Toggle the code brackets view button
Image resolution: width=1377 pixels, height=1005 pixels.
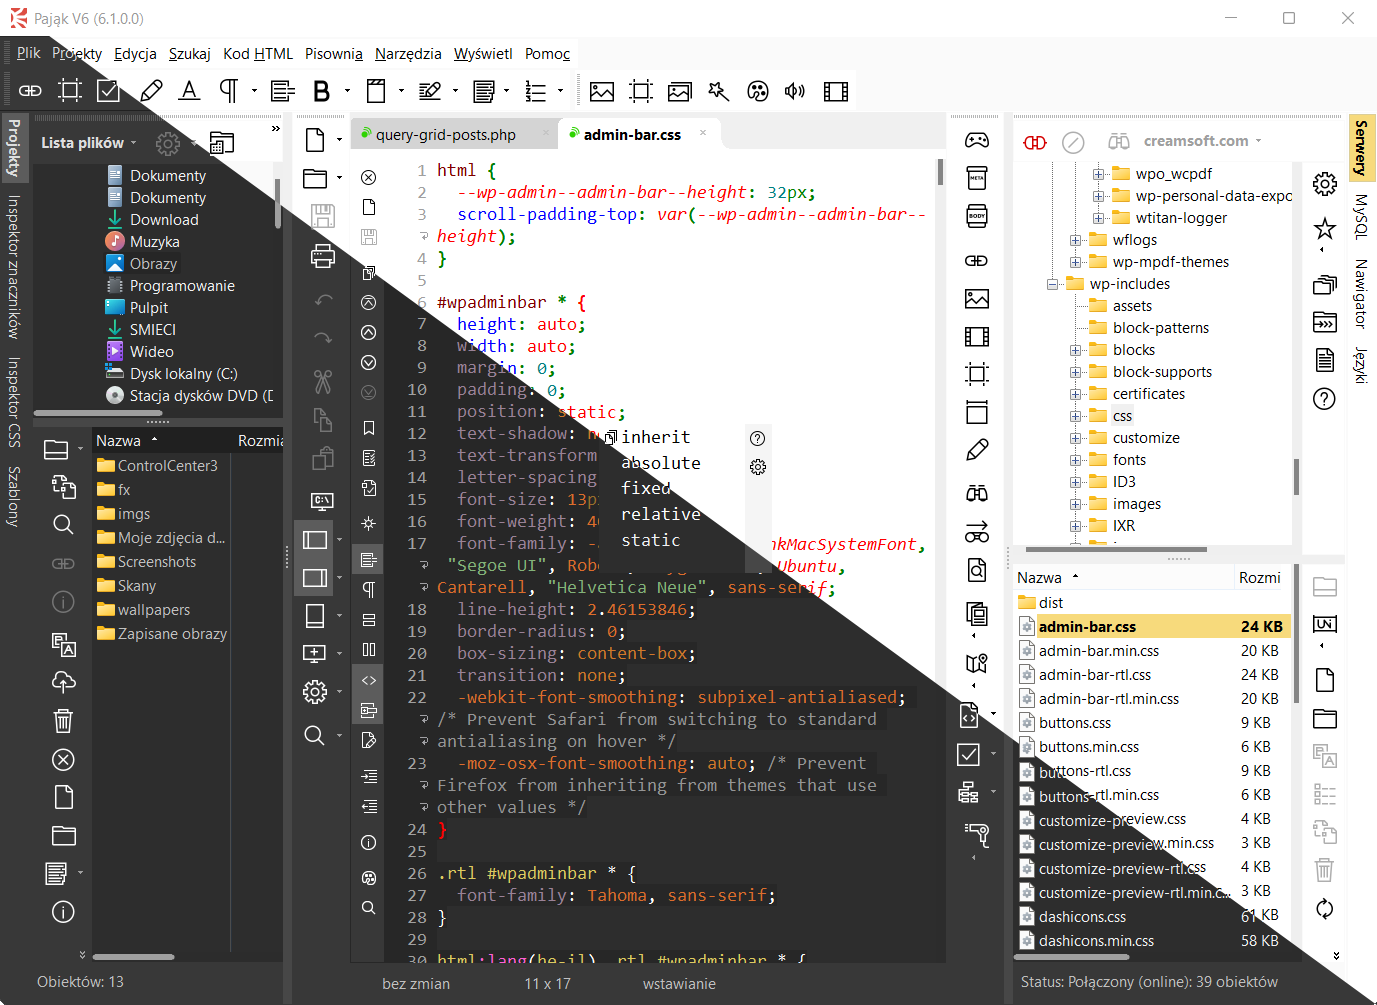tap(369, 680)
